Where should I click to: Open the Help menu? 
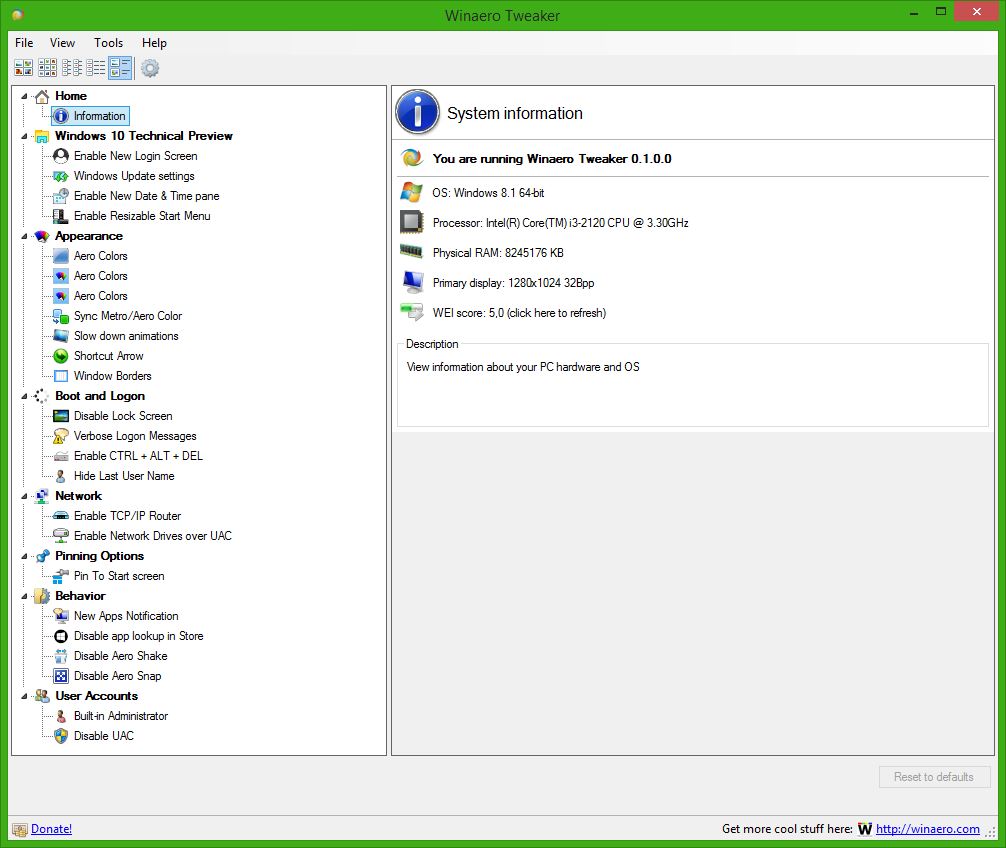(154, 43)
